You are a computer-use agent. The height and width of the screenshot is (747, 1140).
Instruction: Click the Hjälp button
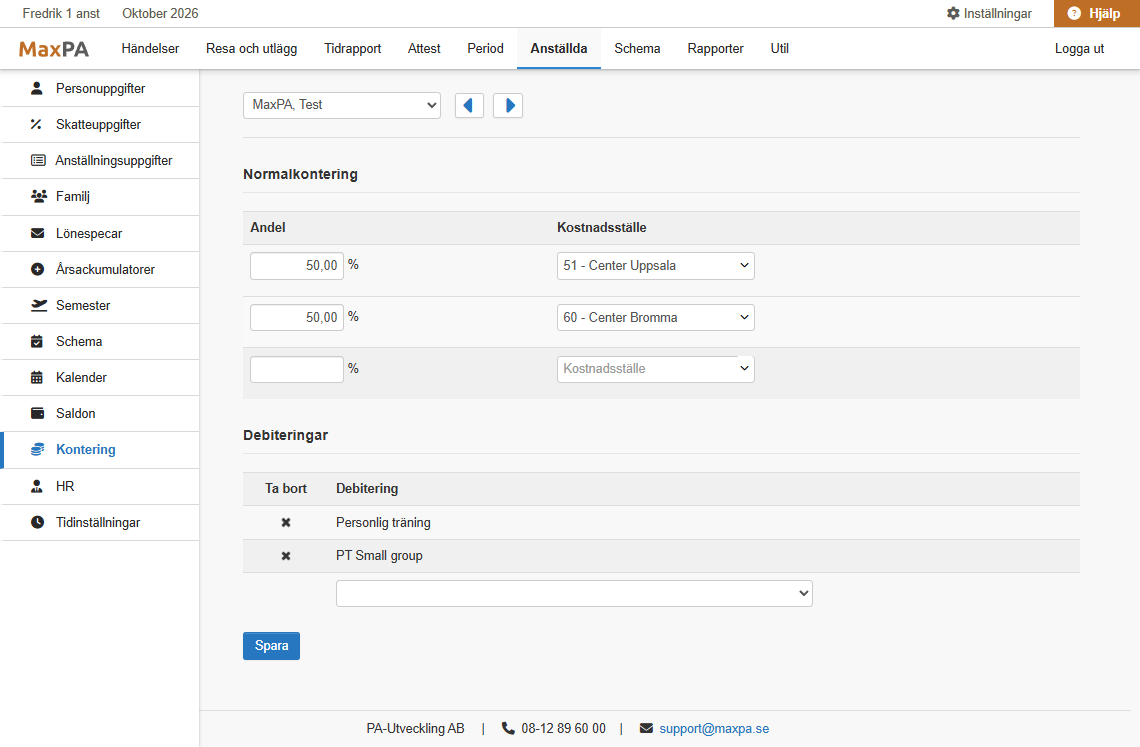(1096, 13)
